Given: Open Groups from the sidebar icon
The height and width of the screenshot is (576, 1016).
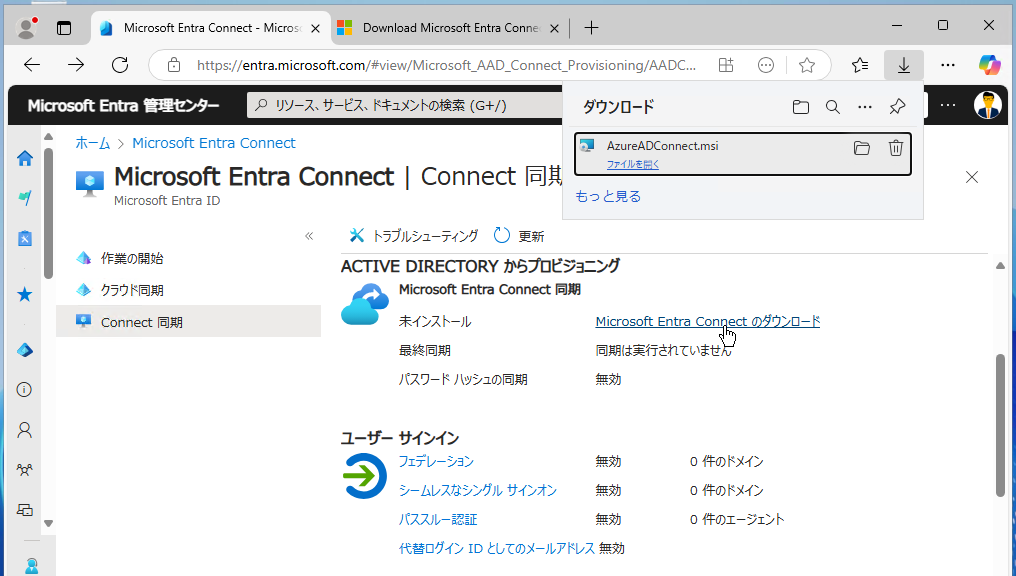Looking at the screenshot, I should click(x=23, y=469).
